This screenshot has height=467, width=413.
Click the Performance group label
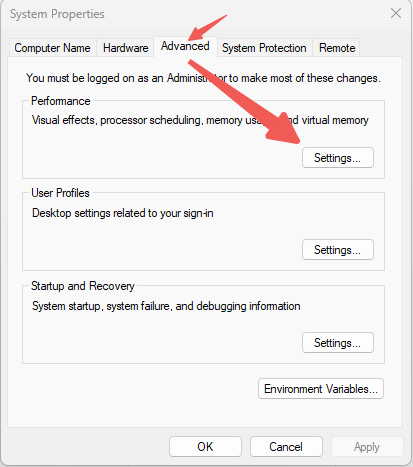point(61,101)
